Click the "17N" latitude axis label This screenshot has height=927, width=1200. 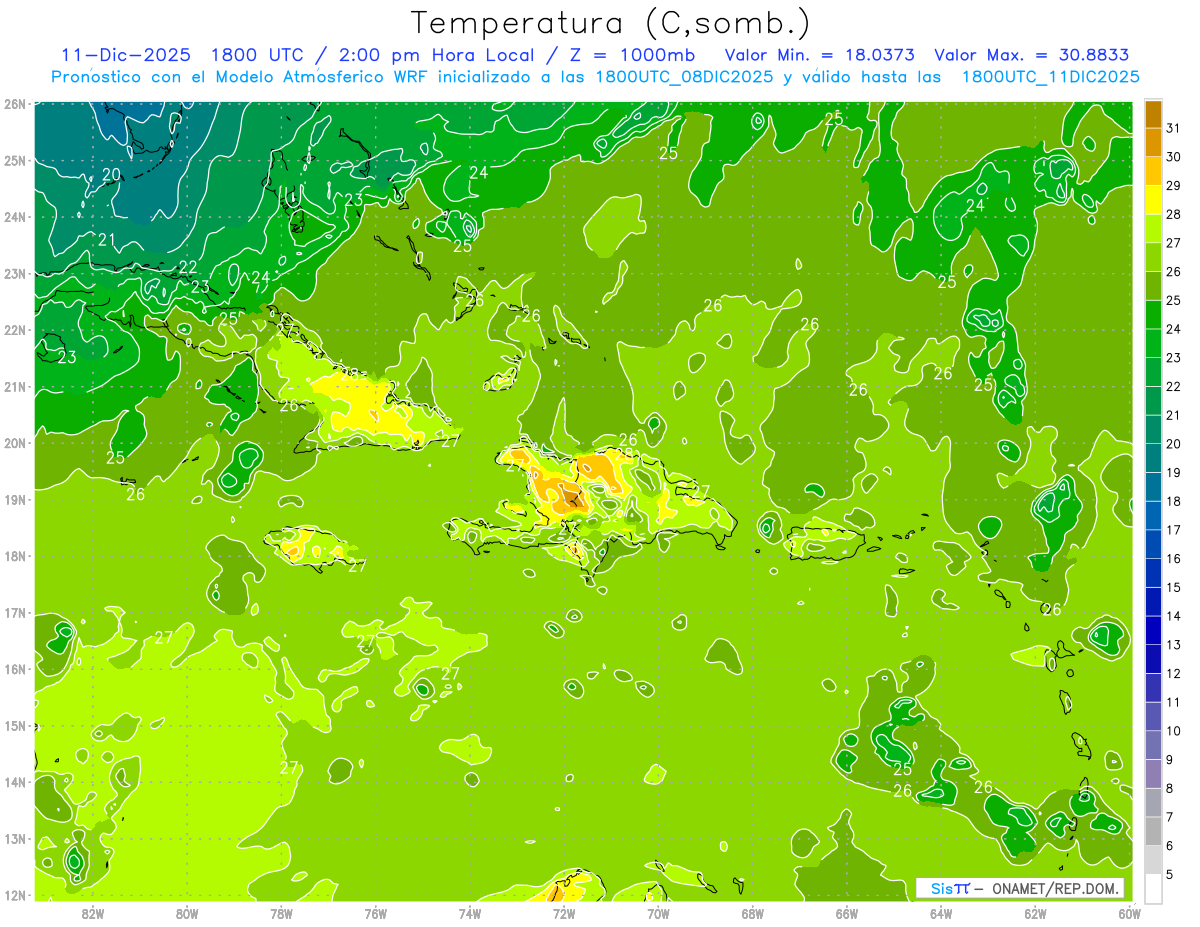tap(15, 612)
